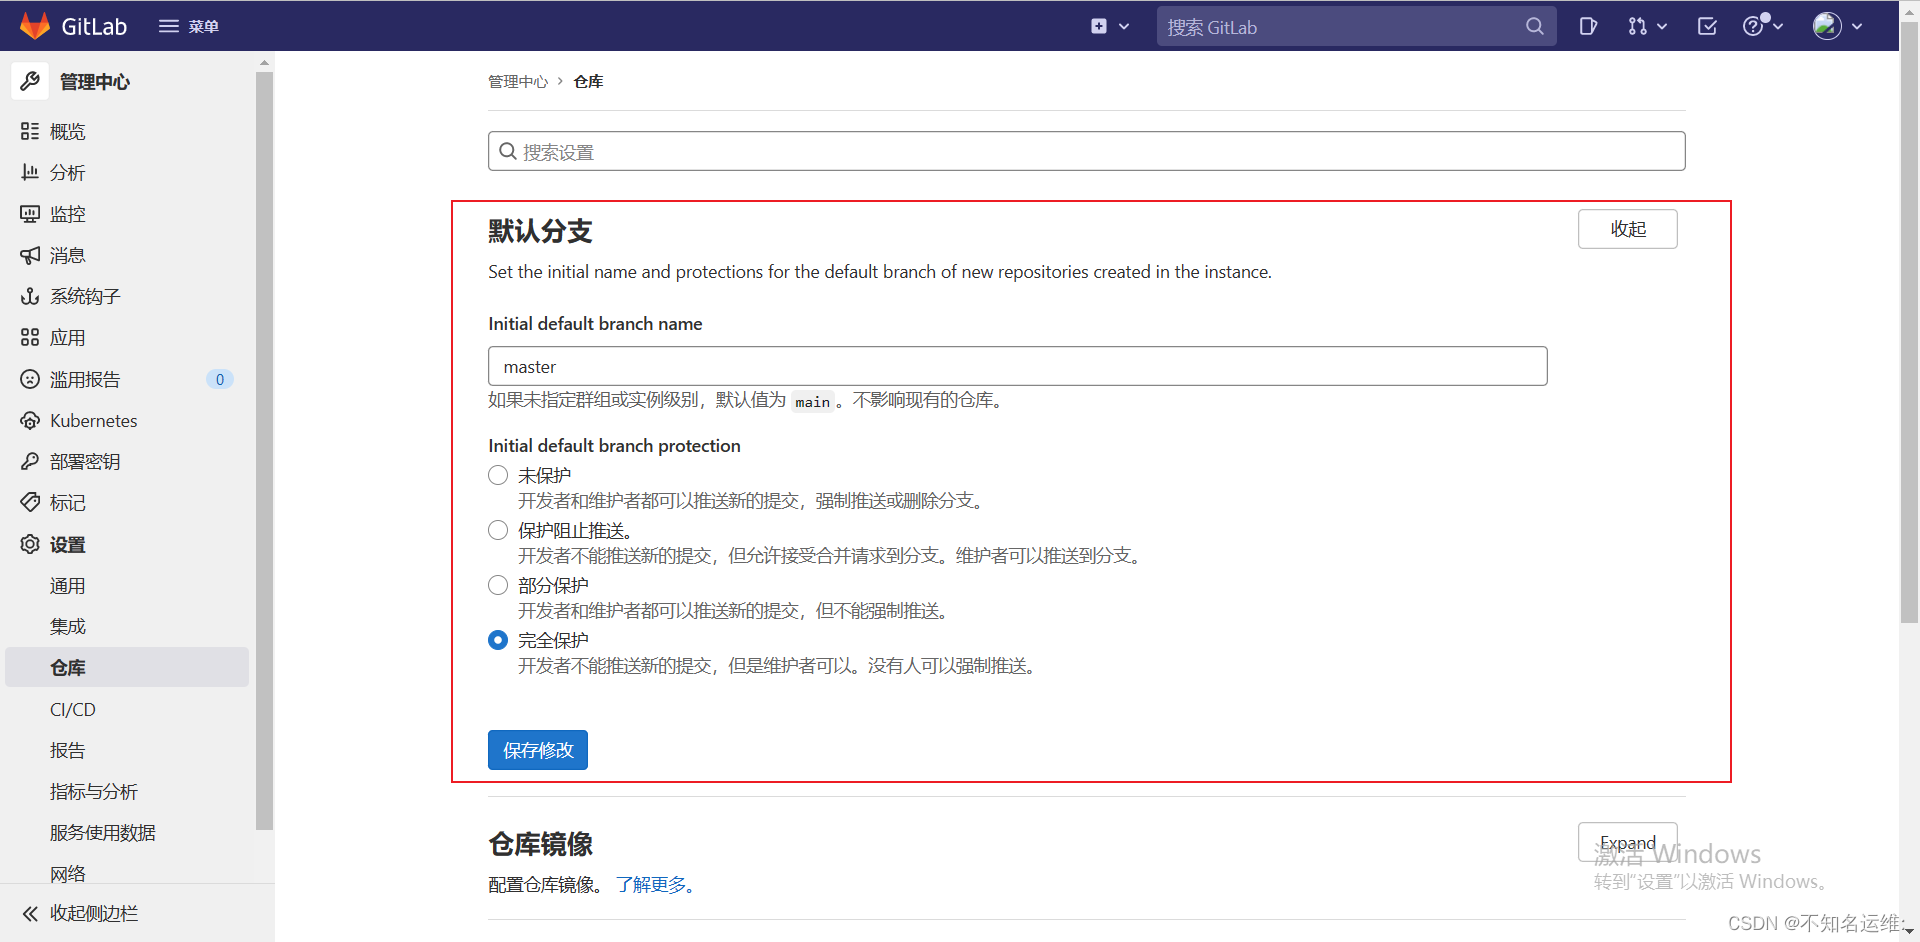Click the 概览 overview icon
The height and width of the screenshot is (942, 1920).
pyautogui.click(x=30, y=131)
